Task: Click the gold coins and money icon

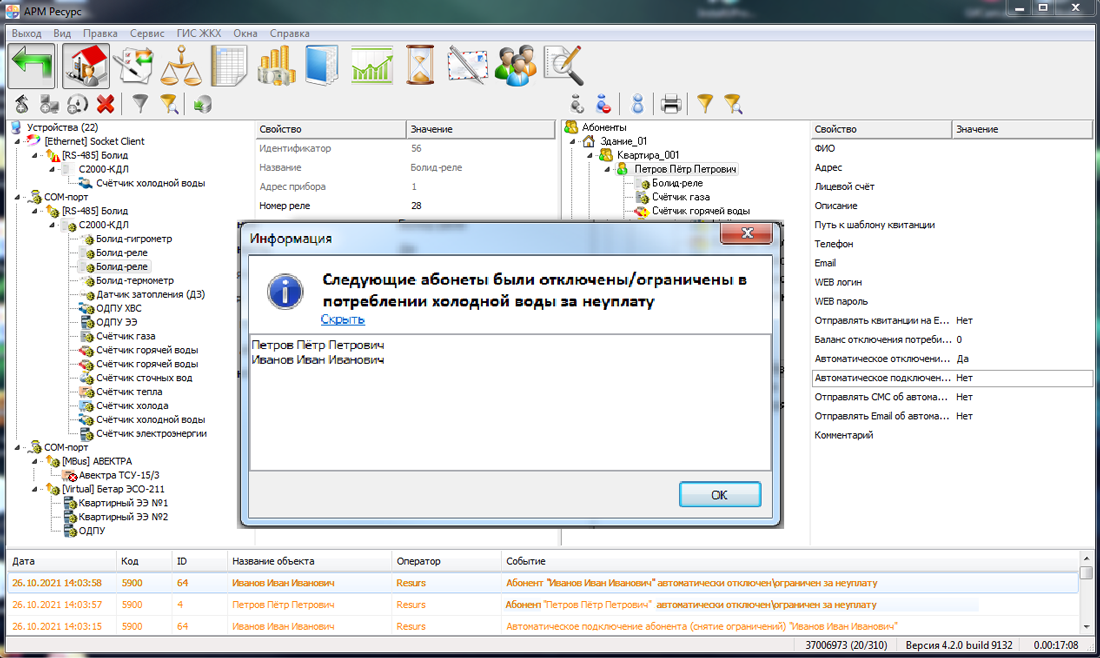Action: click(x=275, y=67)
